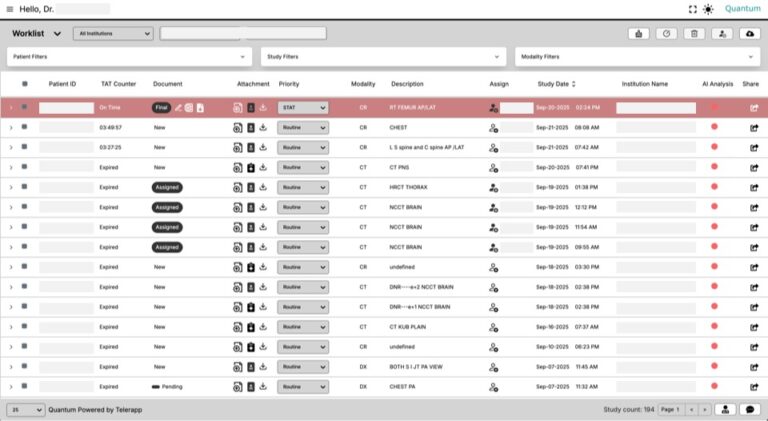The height and width of the screenshot is (421, 768).
Task: Open priority dropdown for CHEST row
Action: click(303, 128)
